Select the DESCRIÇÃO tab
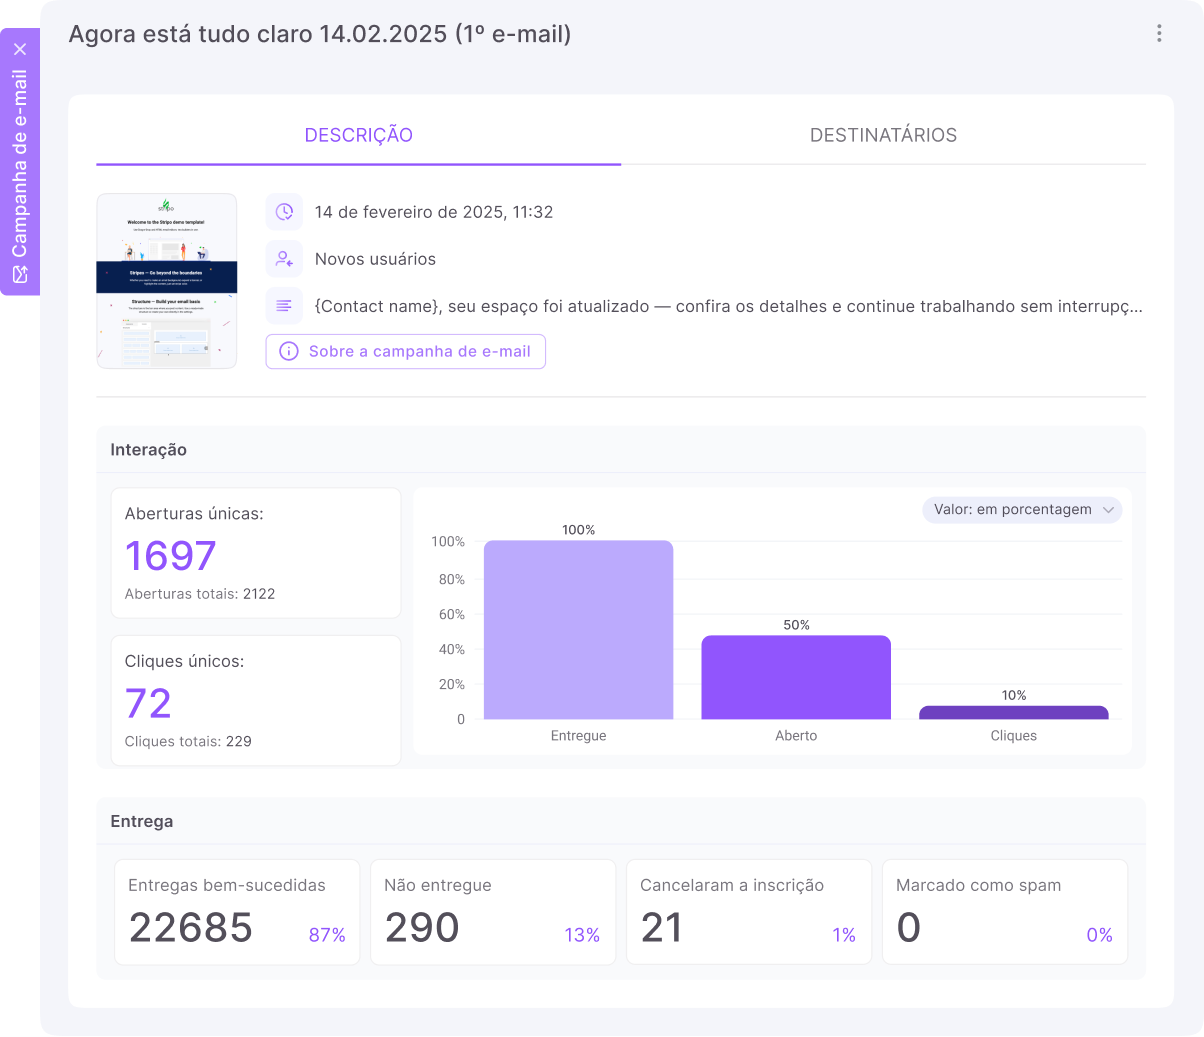Screen dimensions: 1204x1037 click(358, 135)
